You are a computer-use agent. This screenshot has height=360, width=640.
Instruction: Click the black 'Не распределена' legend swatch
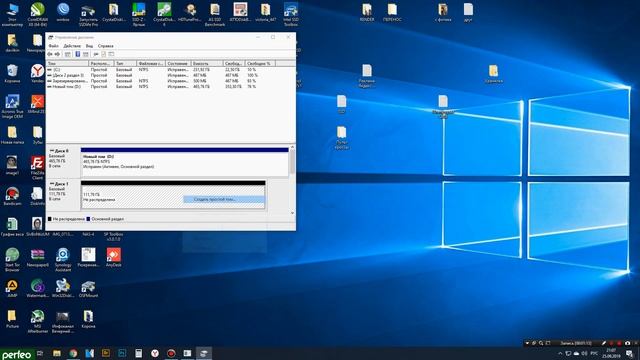coord(50,219)
